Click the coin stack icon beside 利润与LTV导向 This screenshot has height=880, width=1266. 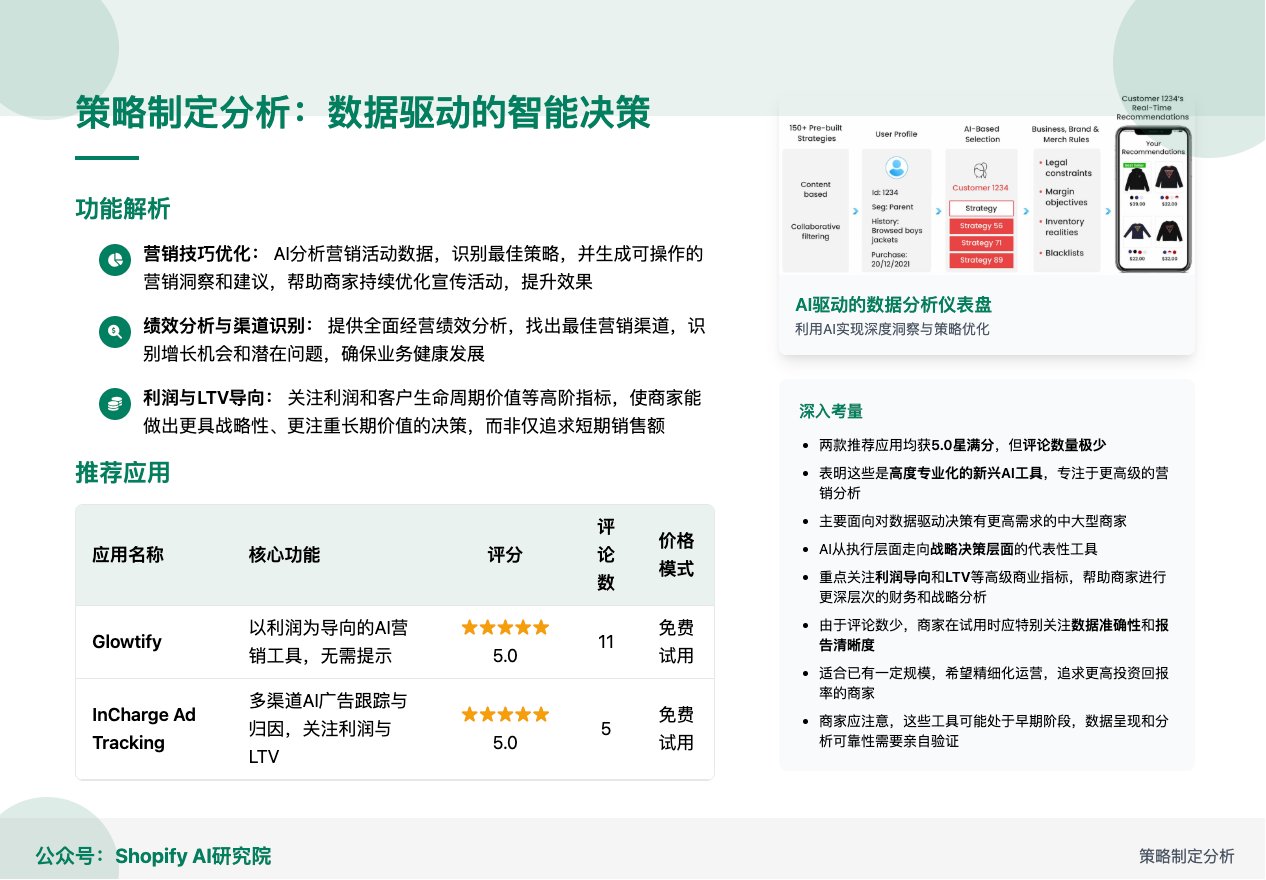click(116, 403)
